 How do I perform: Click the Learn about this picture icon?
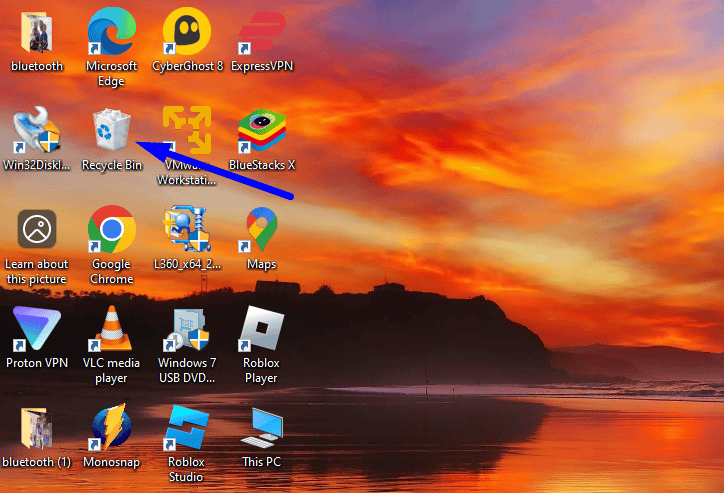click(x=37, y=231)
